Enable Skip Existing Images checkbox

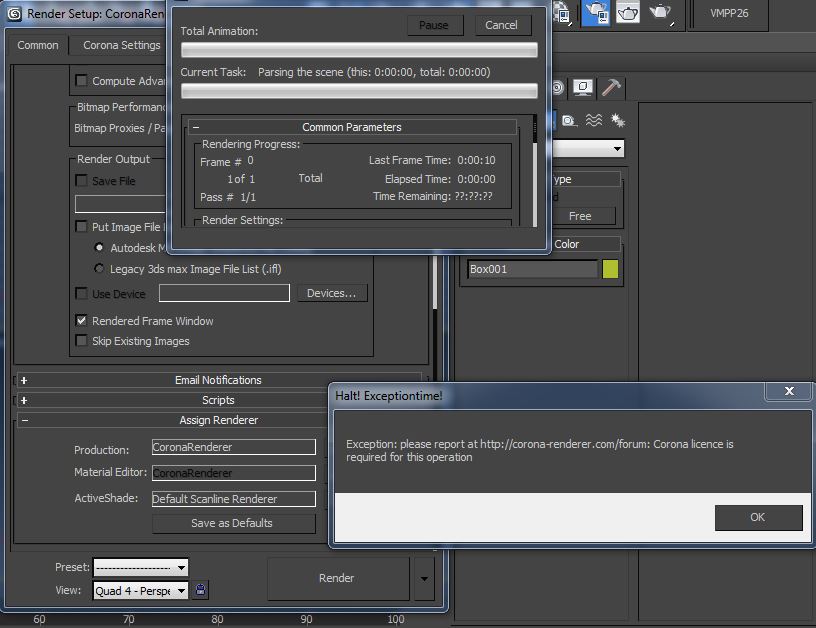pos(82,341)
